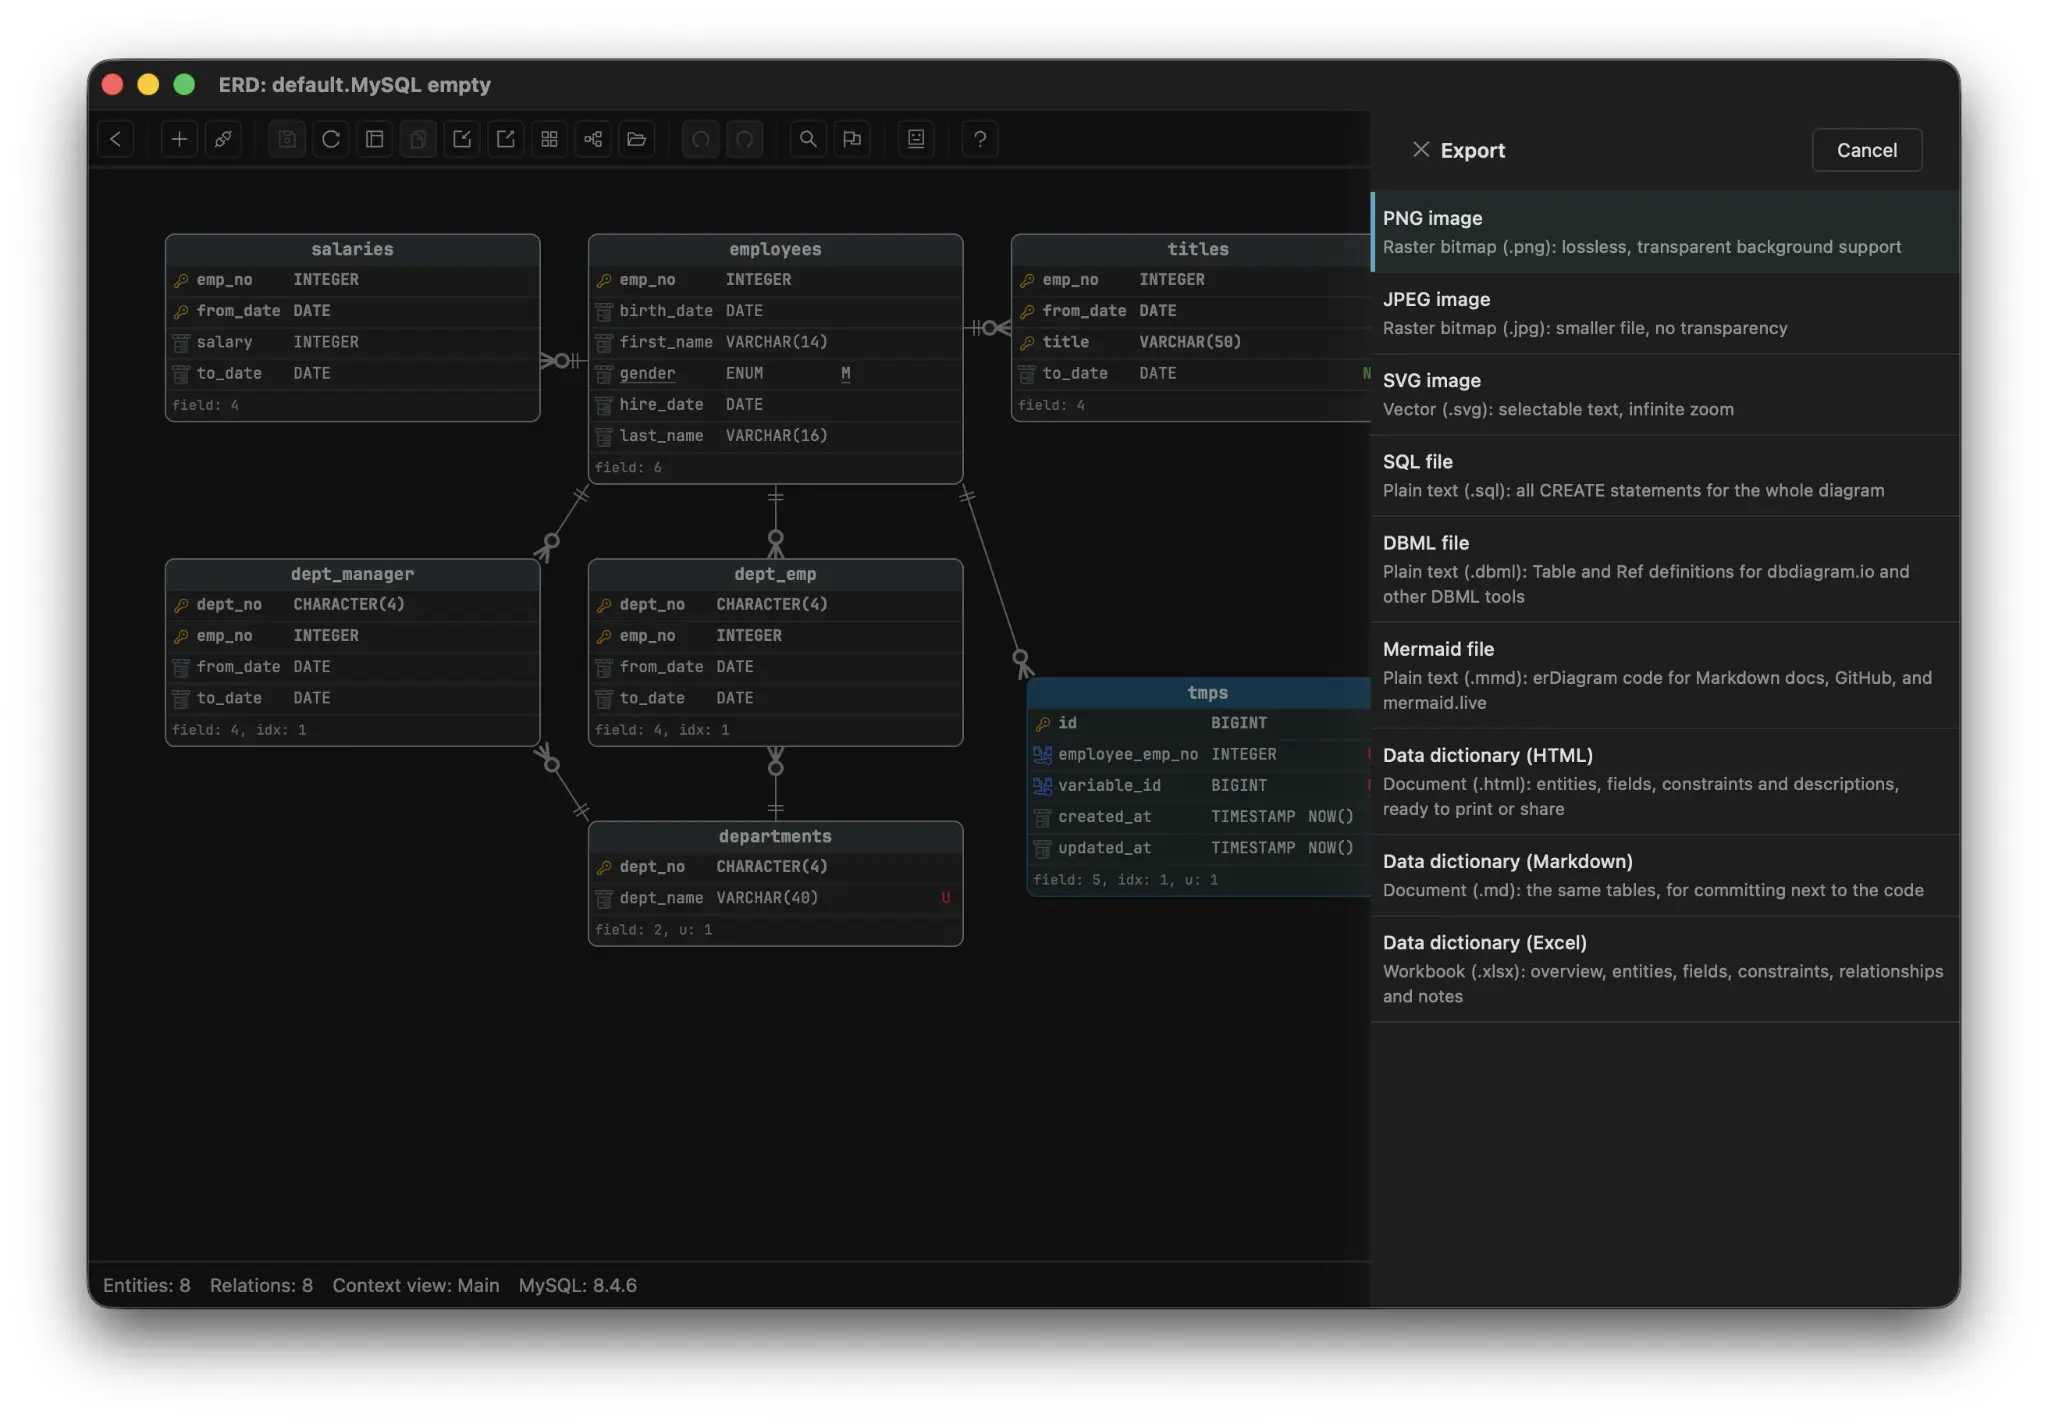Click the salary field in salaries
Screen dimensions: 2048x1424
point(352,342)
